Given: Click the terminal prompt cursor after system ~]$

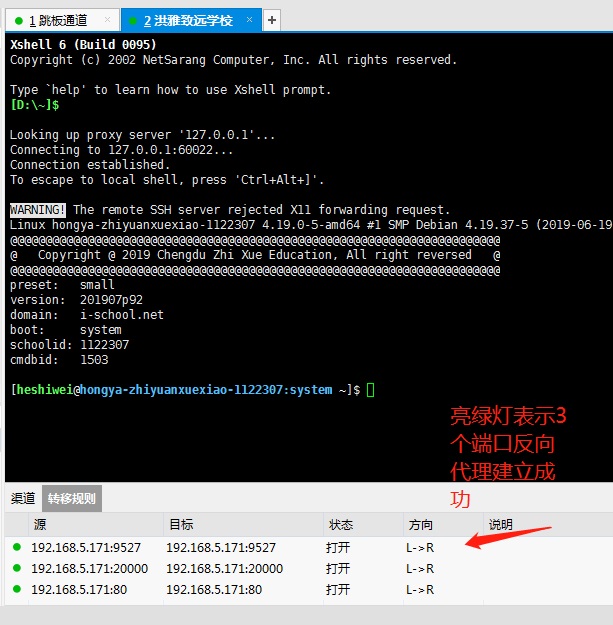Looking at the screenshot, I should tap(371, 390).
